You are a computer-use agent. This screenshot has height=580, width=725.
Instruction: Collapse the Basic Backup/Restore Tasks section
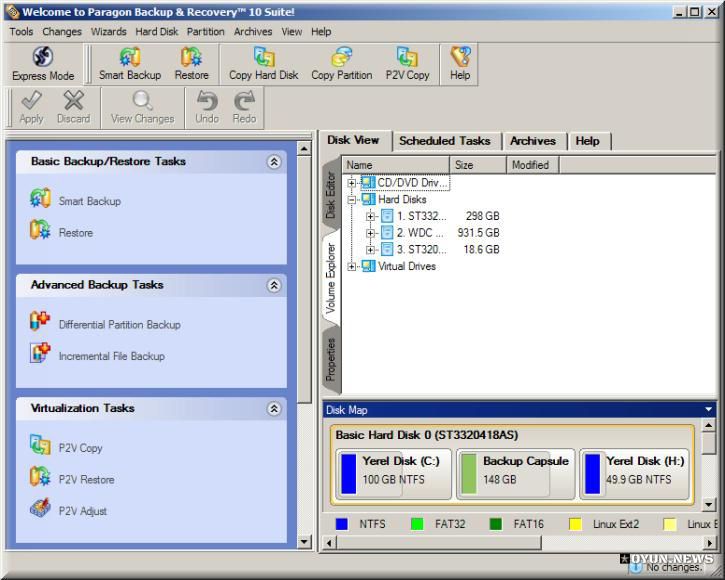click(274, 161)
